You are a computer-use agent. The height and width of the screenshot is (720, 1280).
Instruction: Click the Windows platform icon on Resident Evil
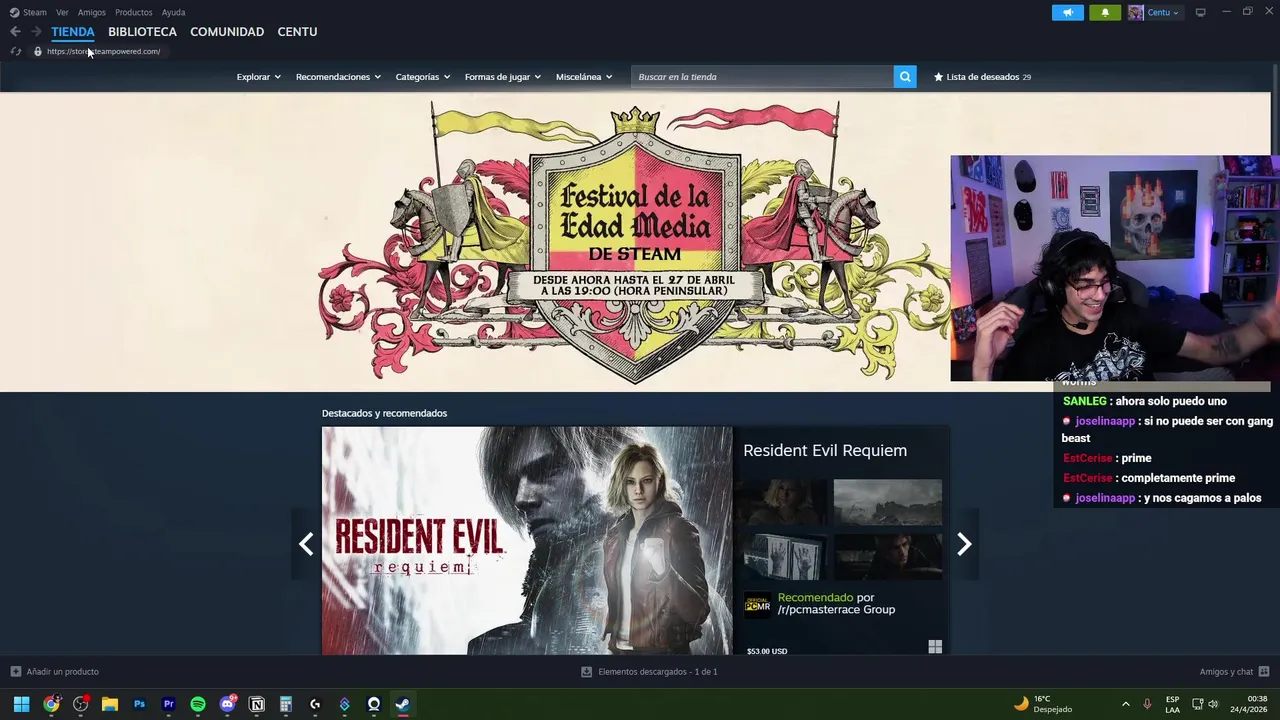coord(935,647)
